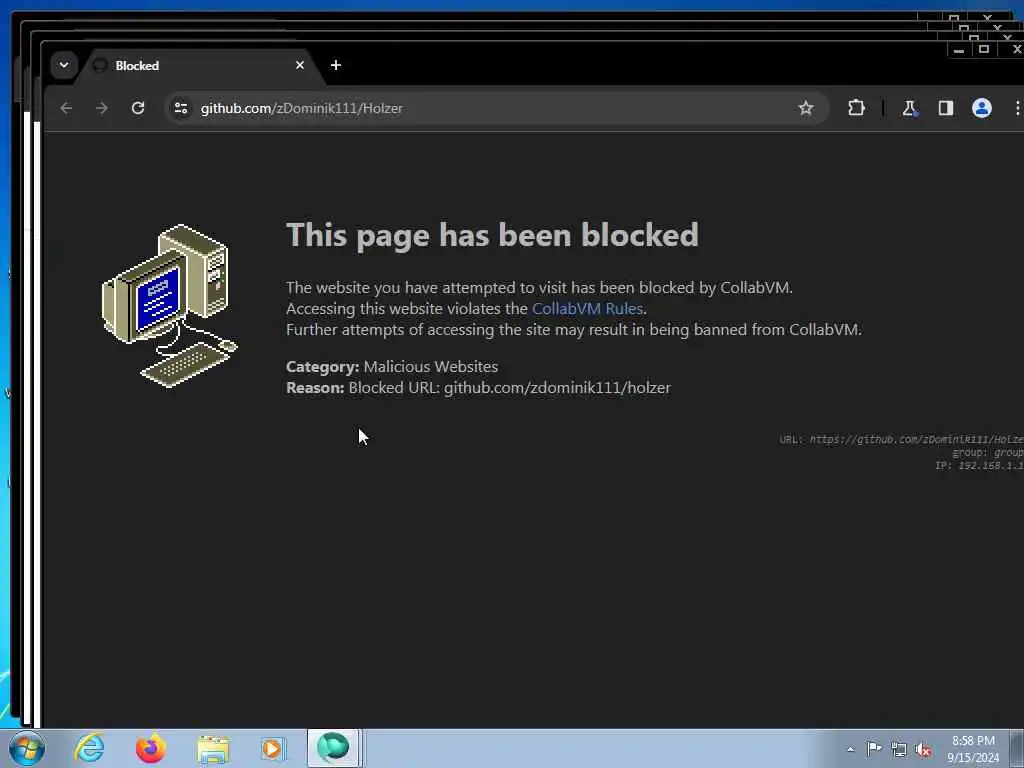Open Chrome Labs flask icon
1024x768 pixels.
click(x=909, y=108)
